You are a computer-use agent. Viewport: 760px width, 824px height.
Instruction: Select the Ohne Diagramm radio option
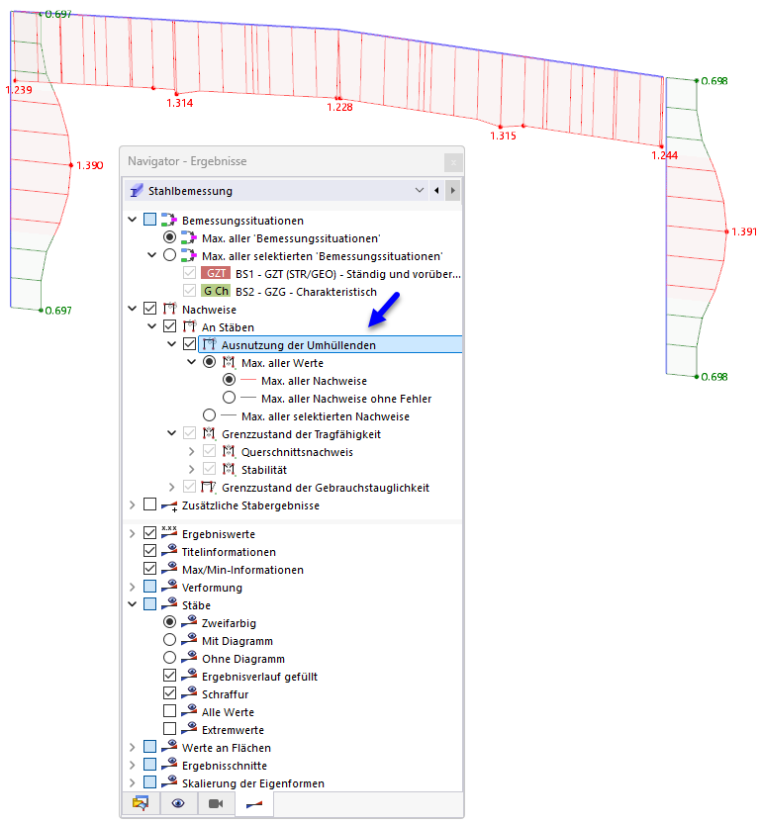pyautogui.click(x=169, y=658)
